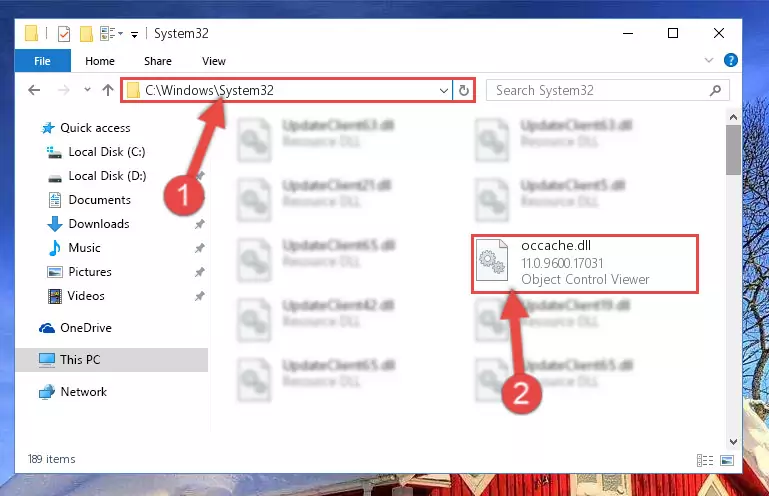
Task: Switch to the Home ribbon tab
Action: click(100, 61)
